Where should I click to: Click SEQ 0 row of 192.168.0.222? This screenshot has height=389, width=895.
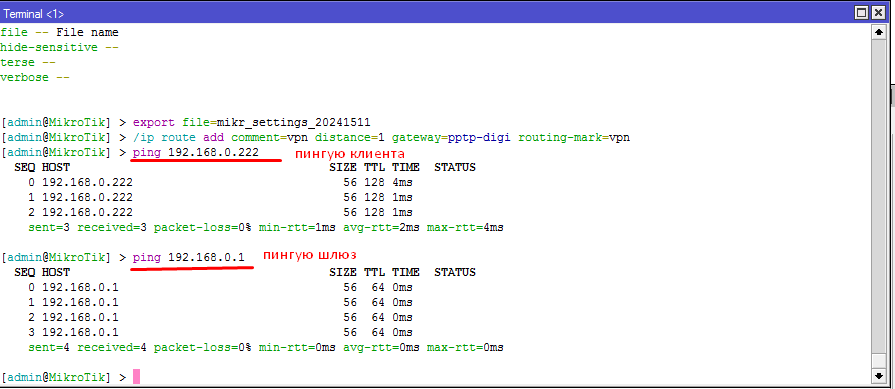(220, 183)
